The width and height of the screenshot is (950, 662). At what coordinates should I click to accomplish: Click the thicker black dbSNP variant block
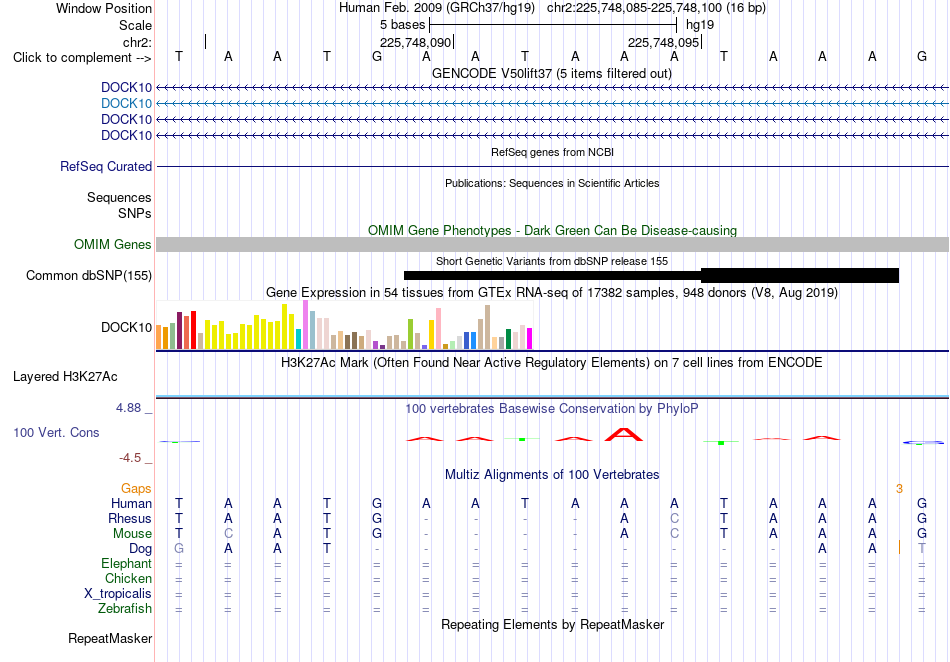[800, 276]
